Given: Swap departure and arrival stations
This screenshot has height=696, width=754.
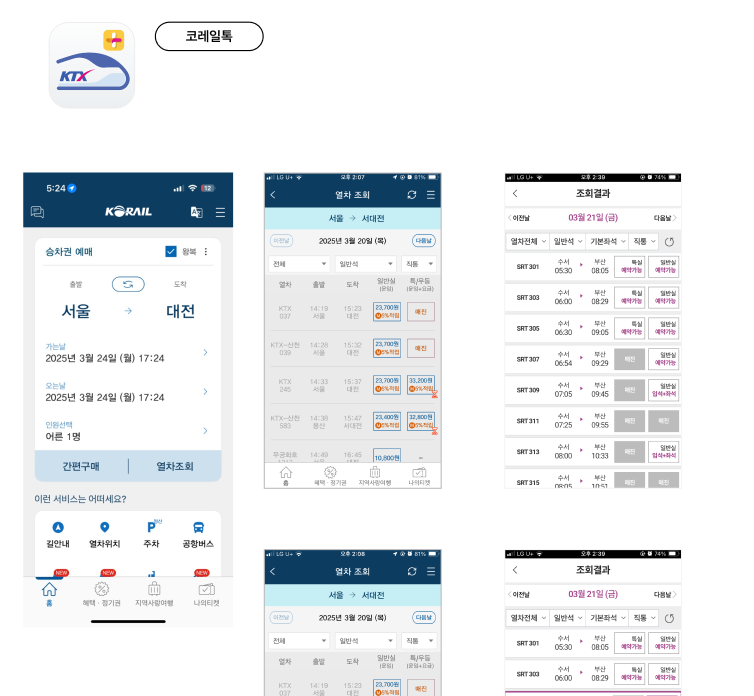Looking at the screenshot, I should coord(128,284).
